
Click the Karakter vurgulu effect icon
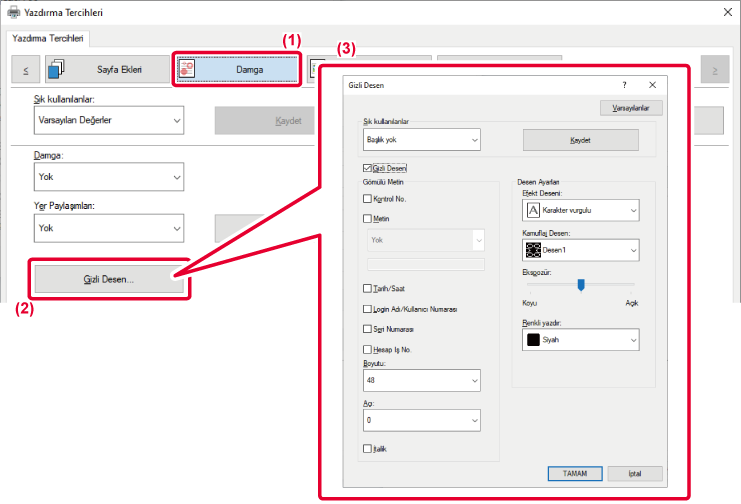click(533, 210)
